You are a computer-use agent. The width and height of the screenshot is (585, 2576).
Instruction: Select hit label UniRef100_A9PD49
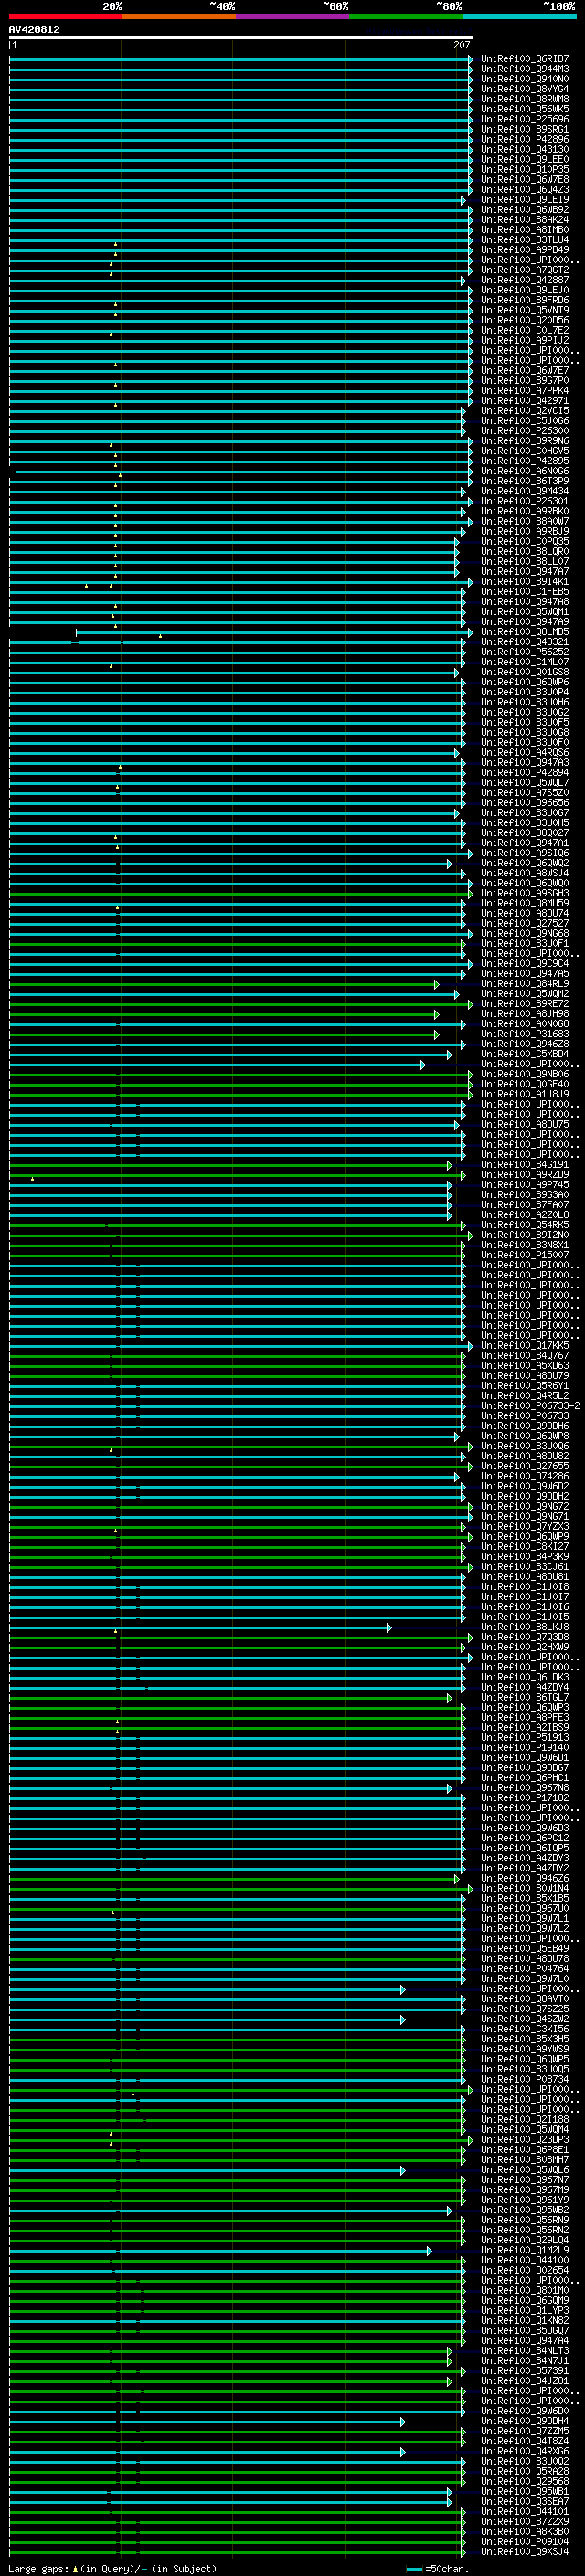tap(525, 250)
